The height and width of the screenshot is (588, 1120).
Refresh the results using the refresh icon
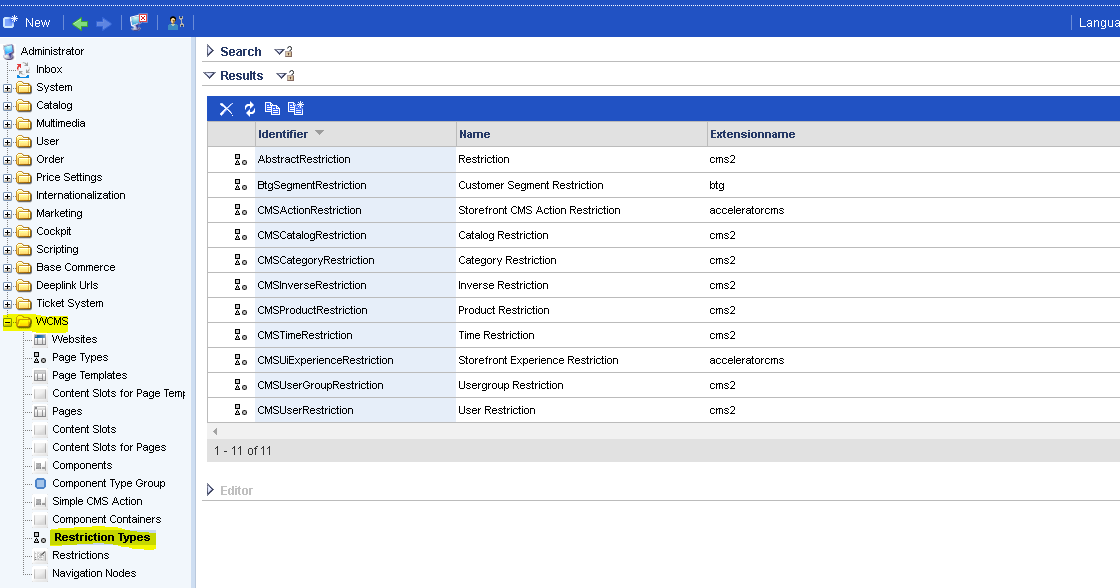250,109
